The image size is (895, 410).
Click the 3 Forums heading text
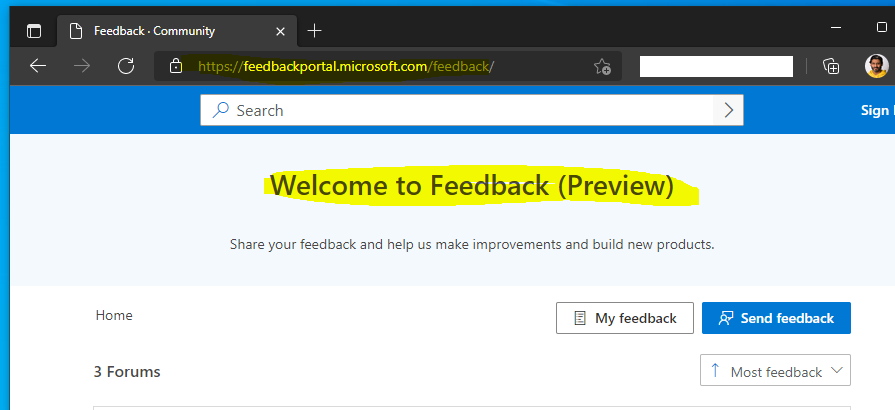127,372
